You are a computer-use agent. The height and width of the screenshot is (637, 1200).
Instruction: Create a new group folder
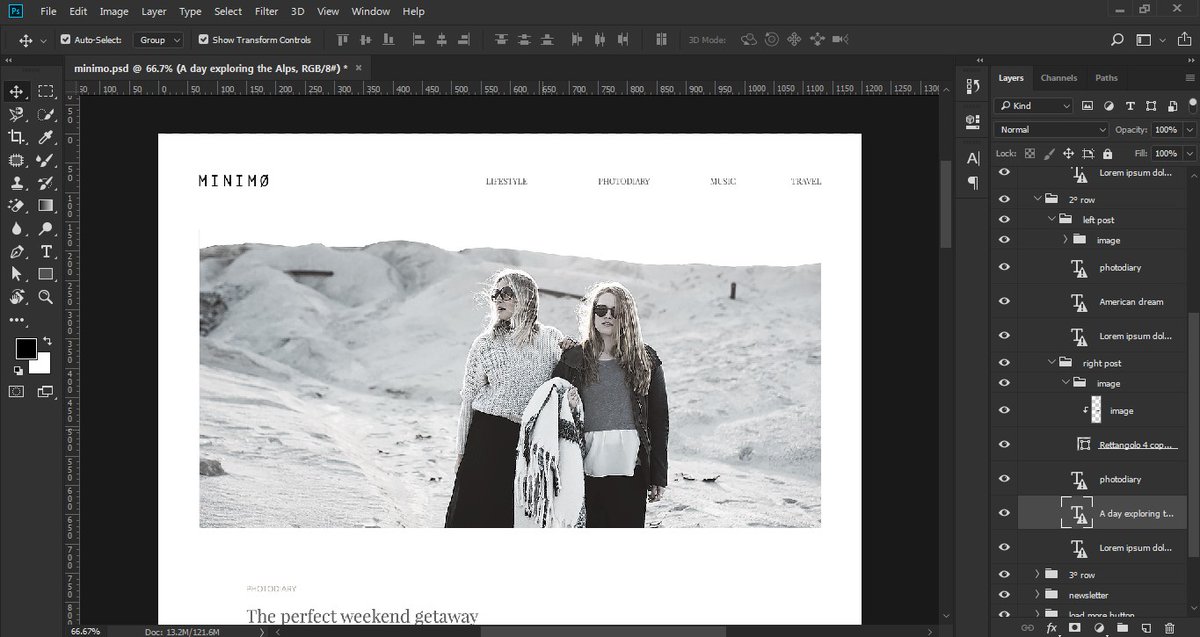pos(1121,628)
